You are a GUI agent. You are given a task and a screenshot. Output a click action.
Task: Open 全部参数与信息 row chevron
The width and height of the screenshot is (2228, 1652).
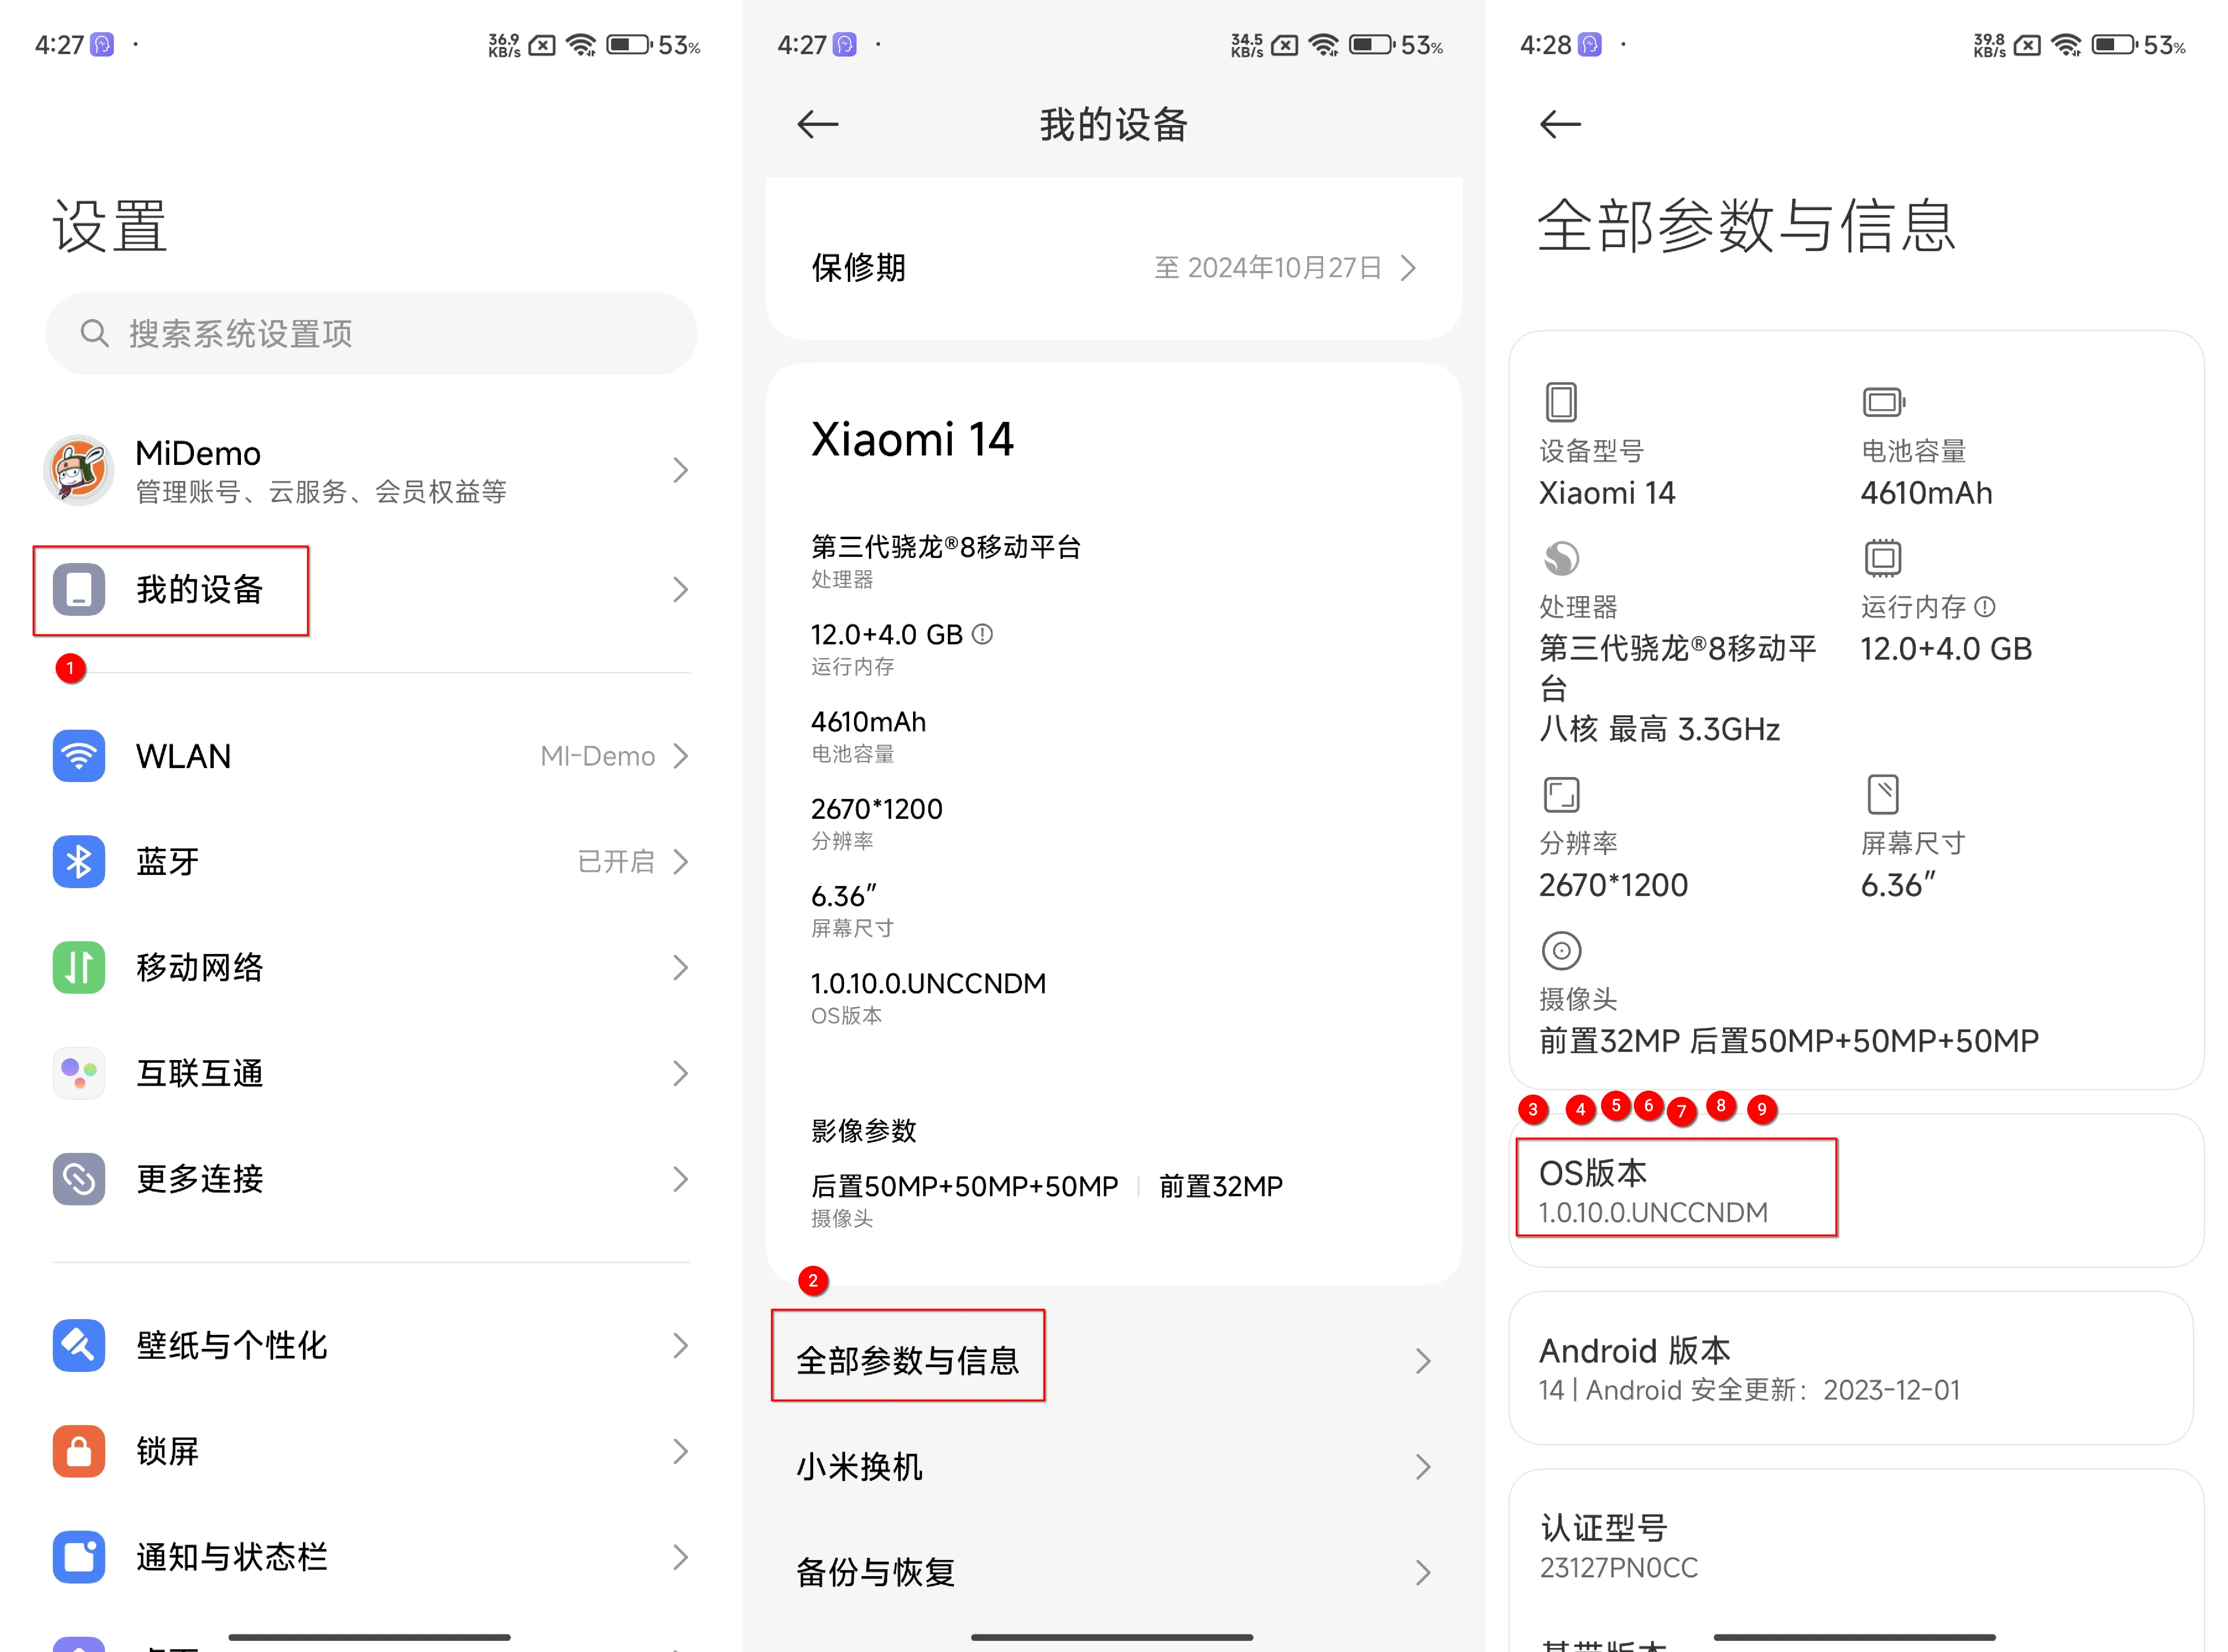click(x=1423, y=1361)
